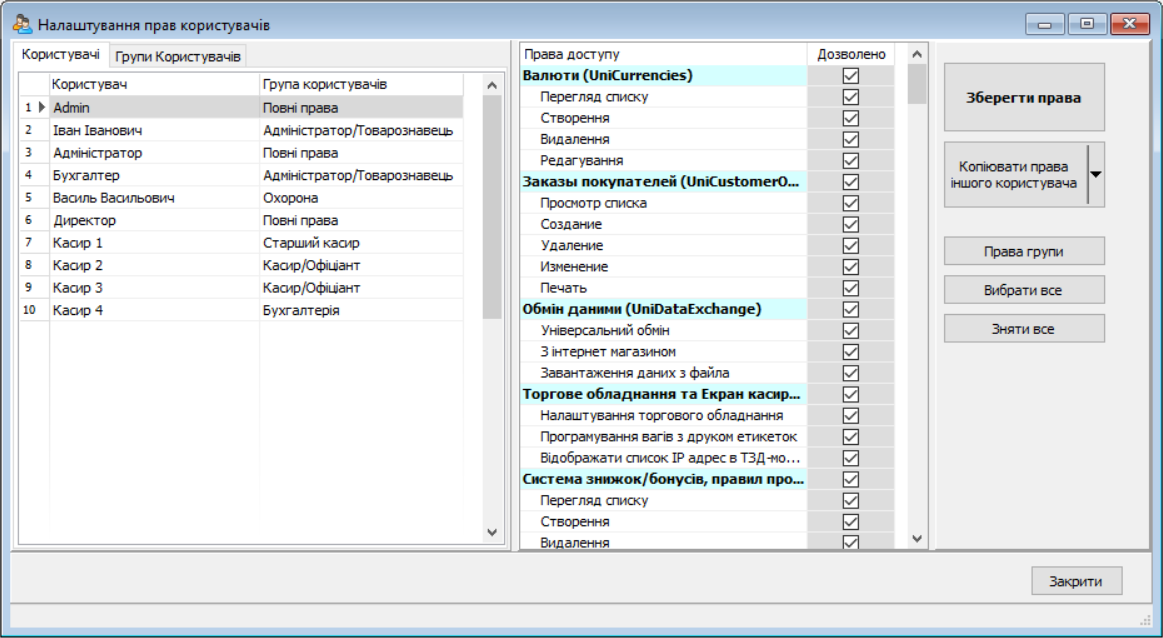The height and width of the screenshot is (638, 1163).
Task: Click the Admin row indicator arrow
Action: [x=42, y=108]
